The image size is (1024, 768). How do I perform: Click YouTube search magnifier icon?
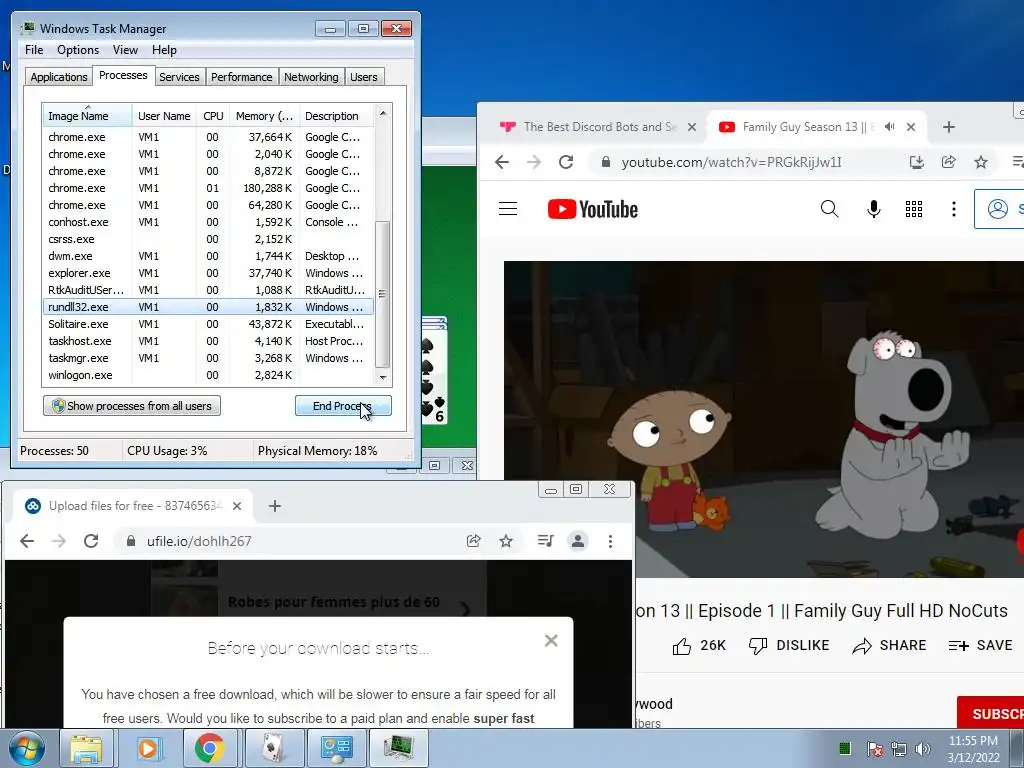point(829,209)
